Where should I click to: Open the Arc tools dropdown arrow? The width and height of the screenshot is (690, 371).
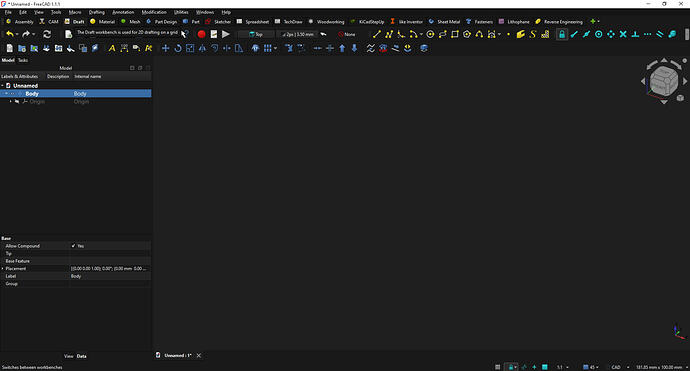(x=421, y=34)
